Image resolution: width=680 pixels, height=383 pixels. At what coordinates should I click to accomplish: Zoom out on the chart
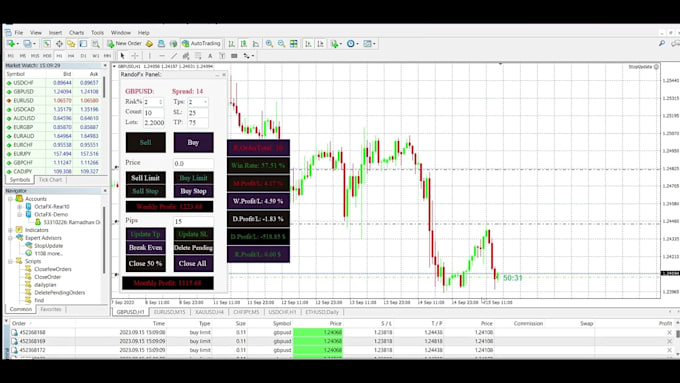281,44
